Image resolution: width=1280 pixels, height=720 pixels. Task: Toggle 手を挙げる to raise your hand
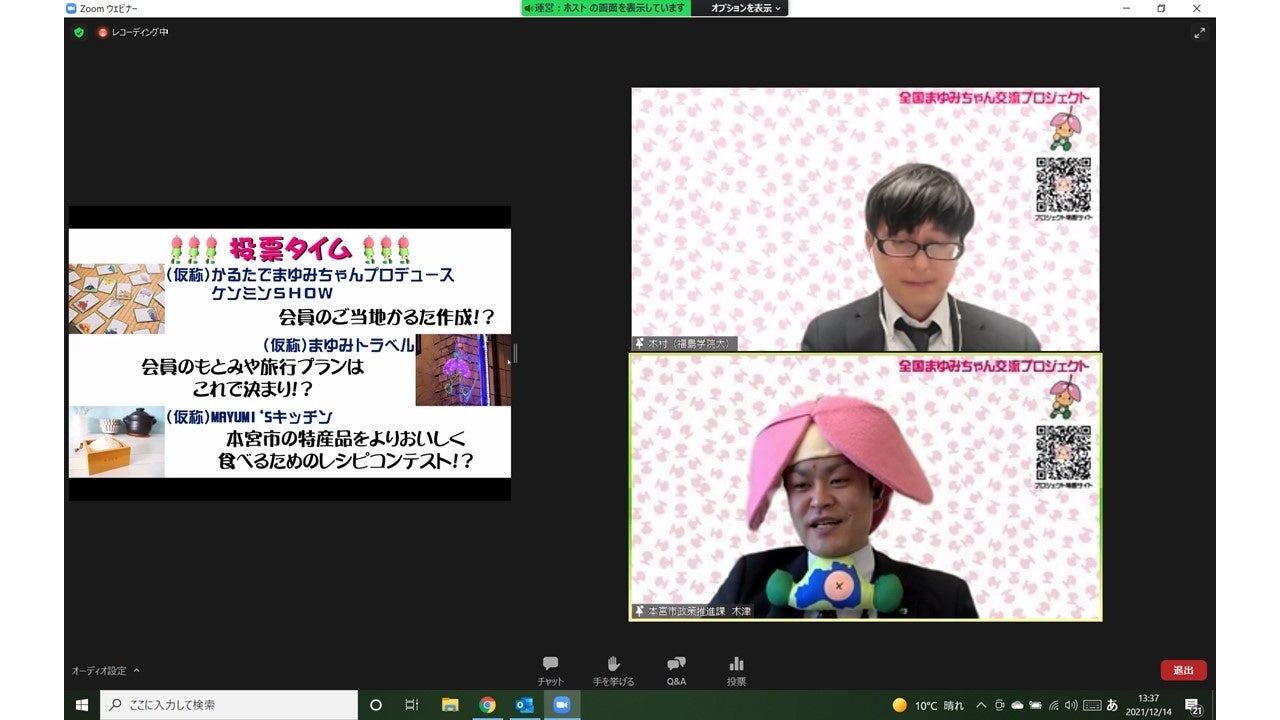pos(613,665)
